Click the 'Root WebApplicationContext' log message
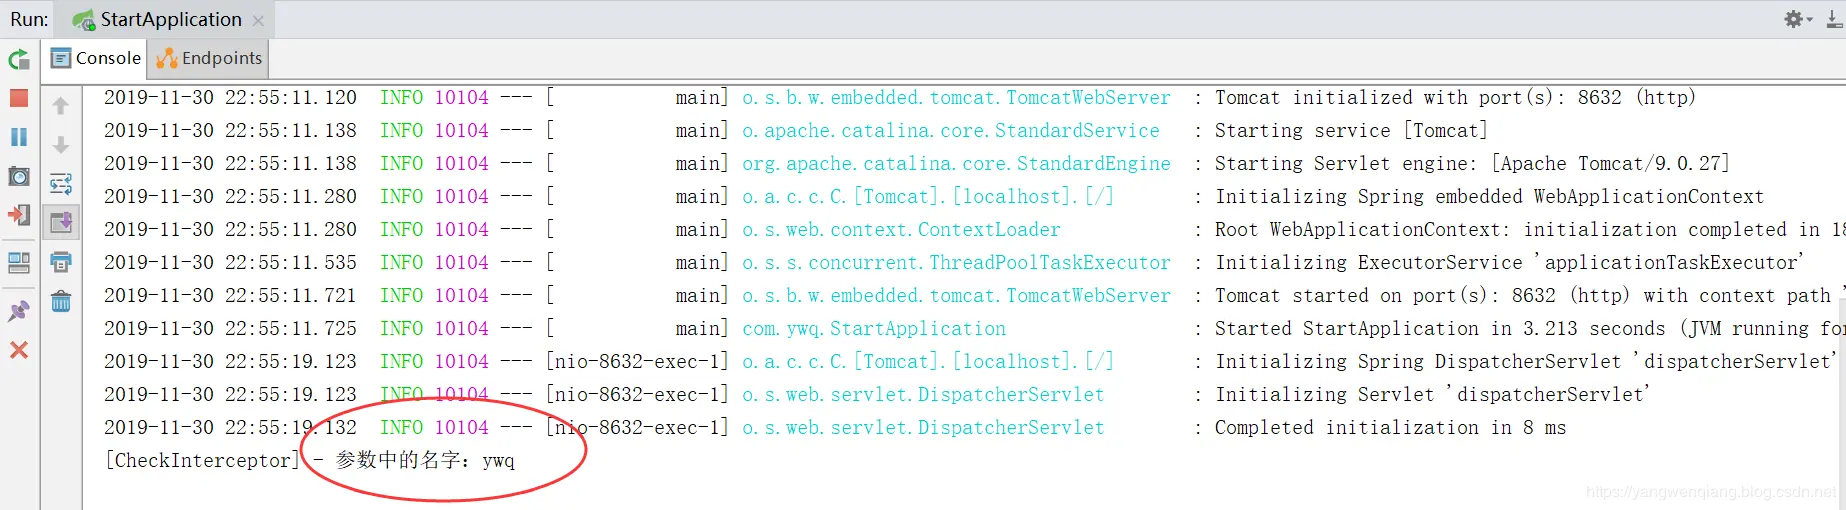 coord(1530,229)
